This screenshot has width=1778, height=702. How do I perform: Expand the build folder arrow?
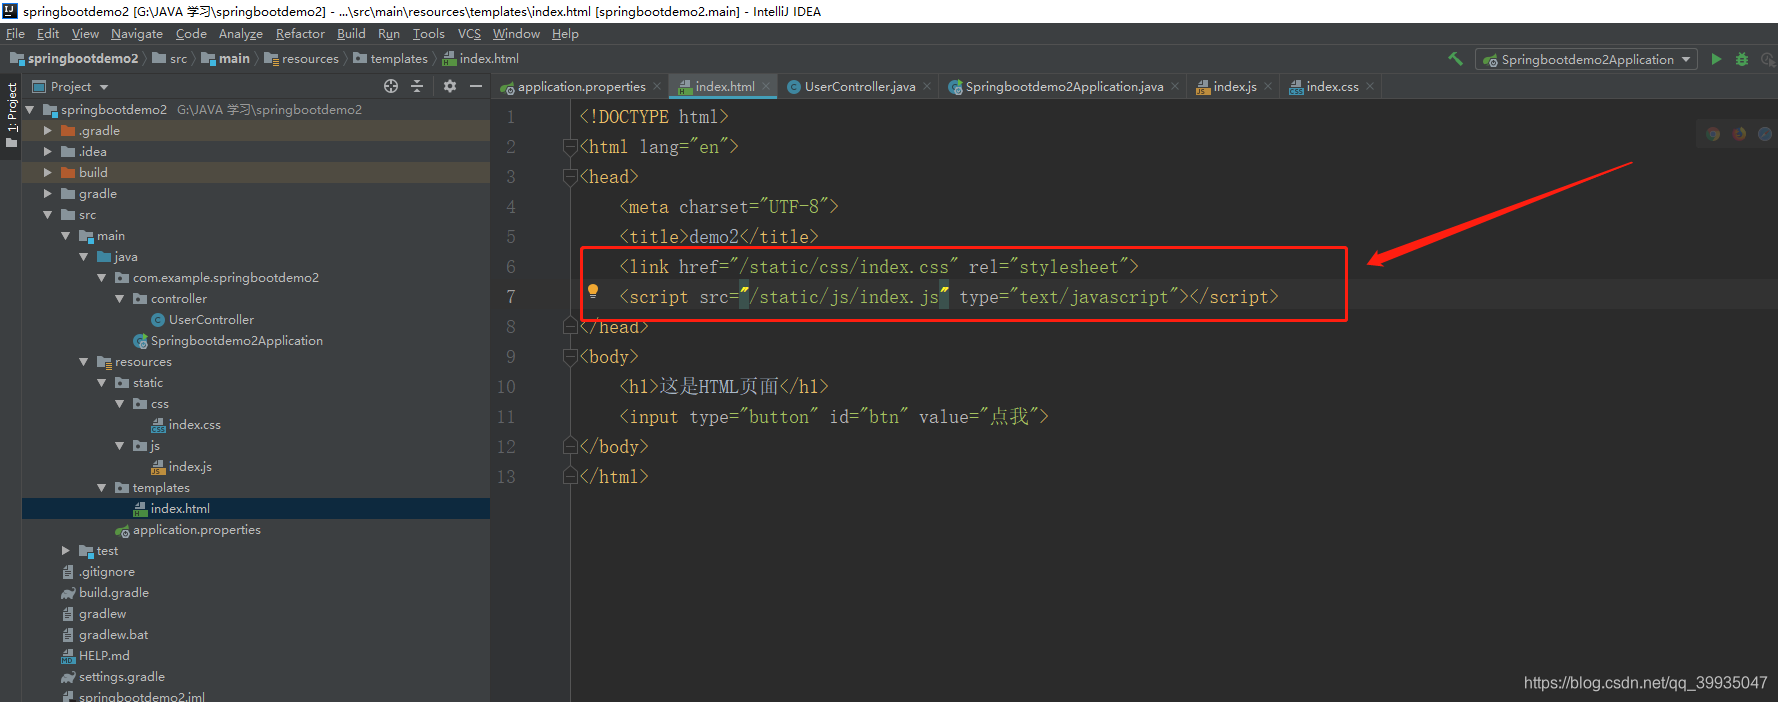(47, 173)
